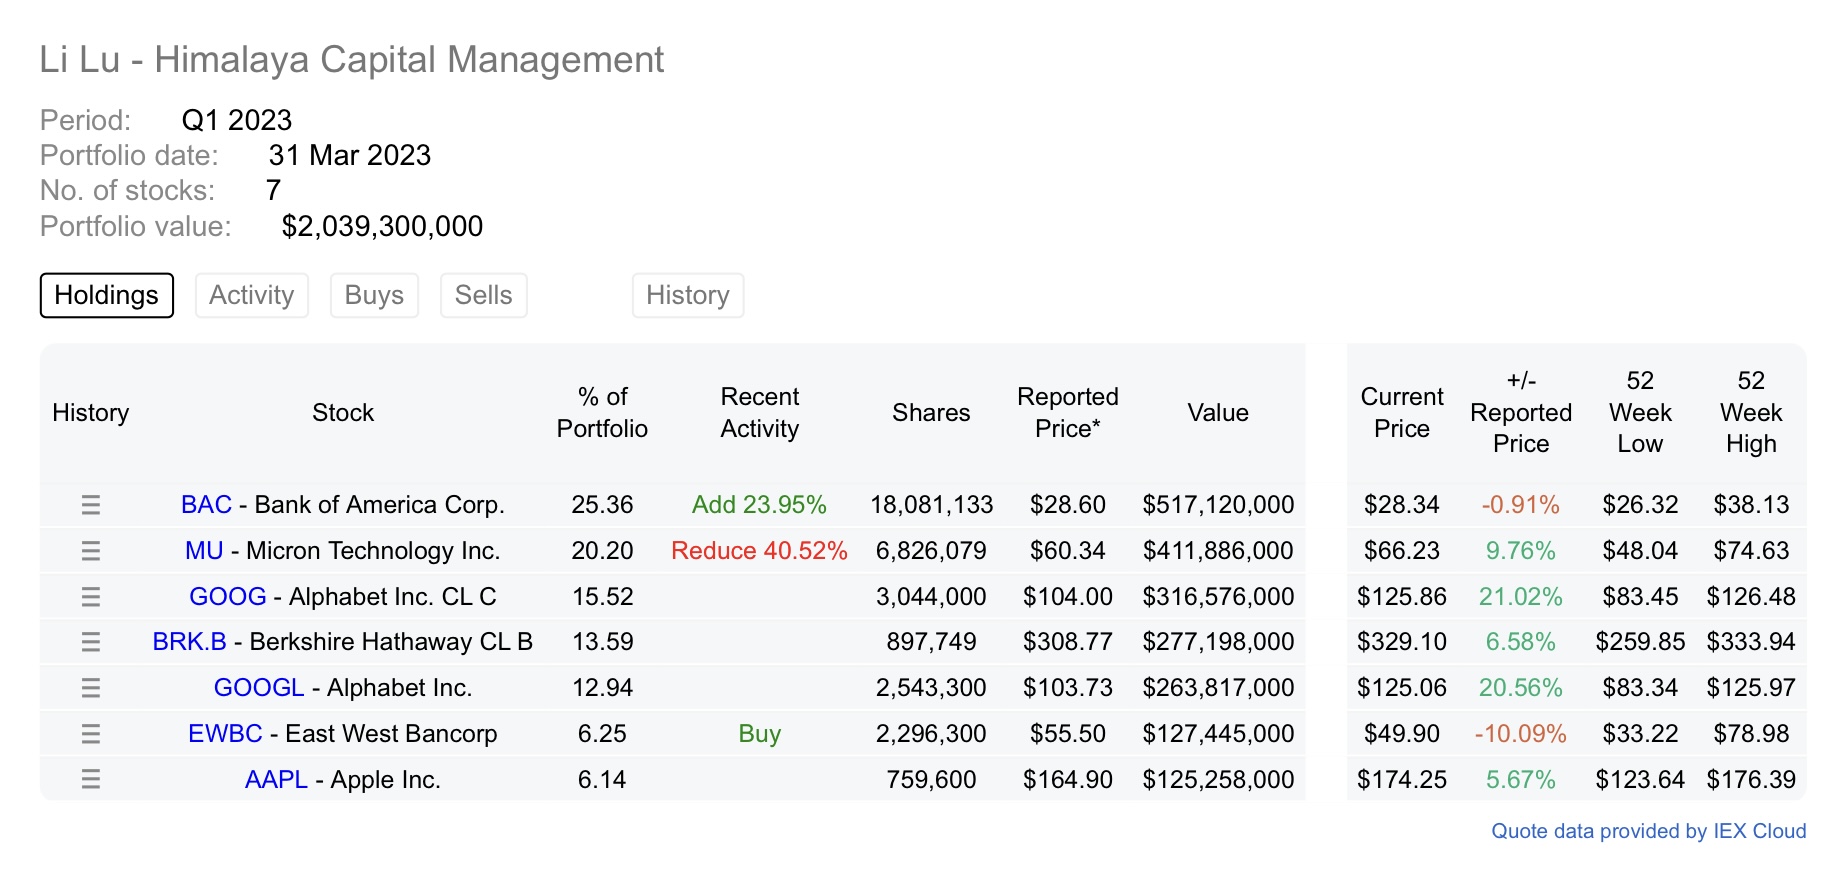Select shares figure 18,081,133
This screenshot has width=1840, height=869.
(x=931, y=505)
